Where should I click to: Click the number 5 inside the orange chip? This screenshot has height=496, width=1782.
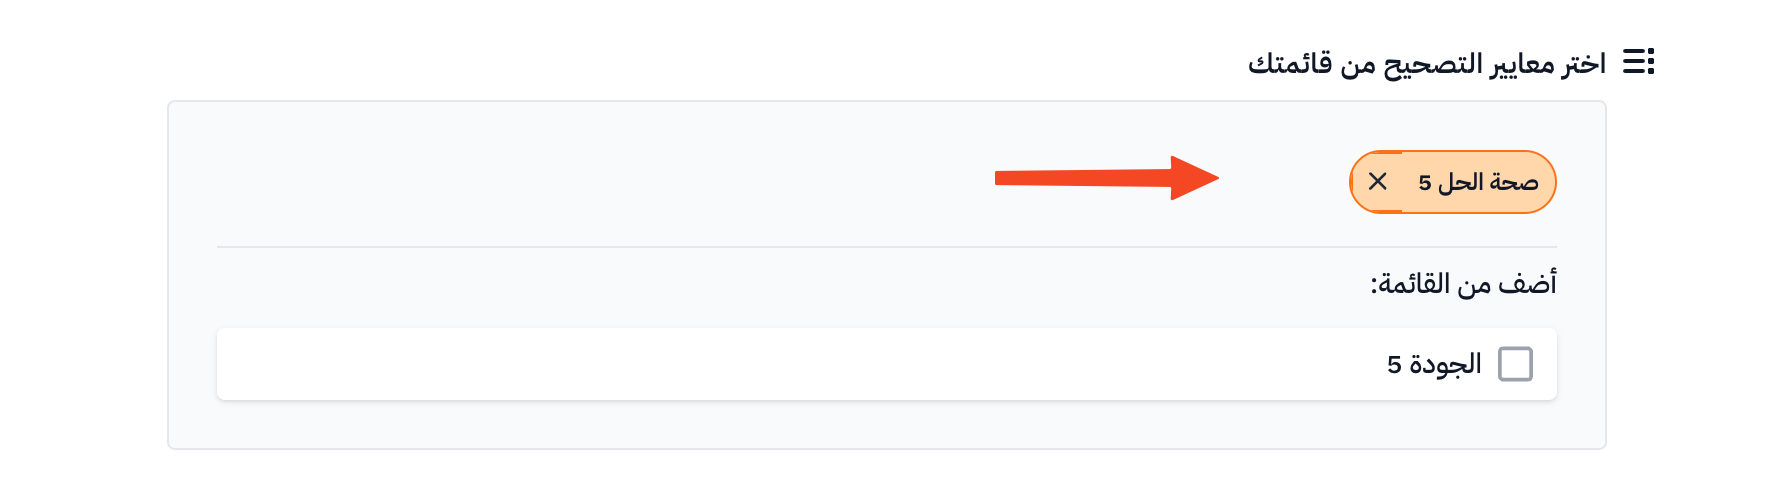coord(1425,183)
